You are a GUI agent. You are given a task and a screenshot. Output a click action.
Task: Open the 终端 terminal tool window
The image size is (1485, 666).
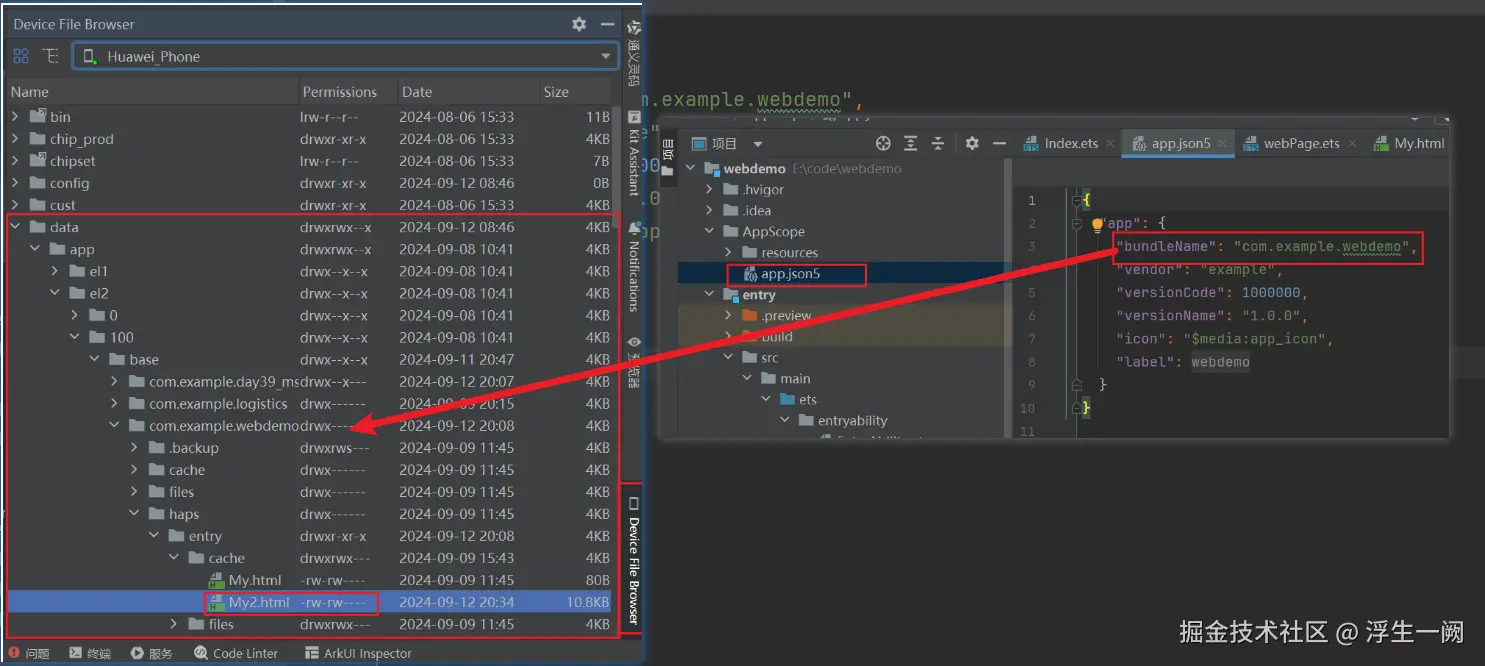coord(89,653)
